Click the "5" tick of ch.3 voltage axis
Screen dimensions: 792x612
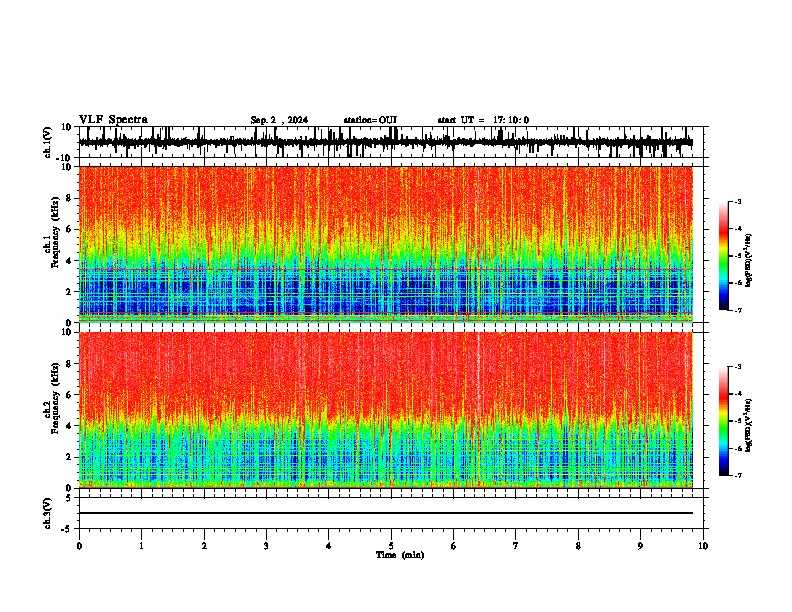[x=69, y=497]
